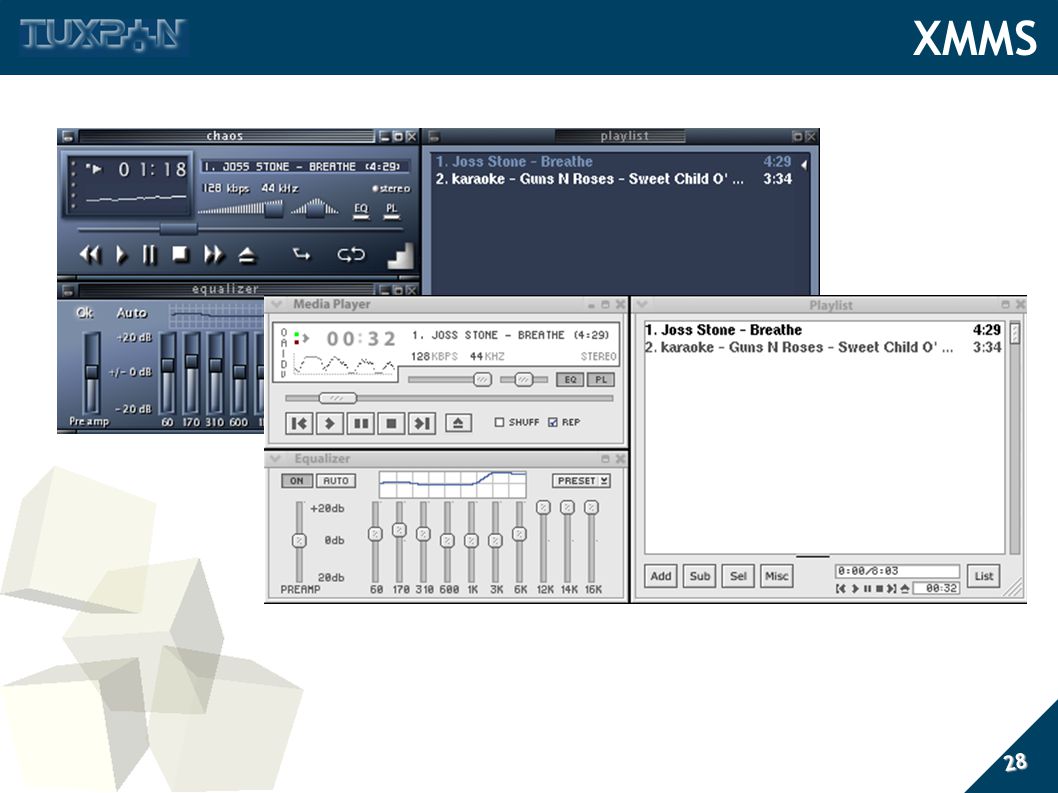Select karaoke Guns N Roses track in light Playlist
Image resolution: width=1058 pixels, height=793 pixels.
823,348
